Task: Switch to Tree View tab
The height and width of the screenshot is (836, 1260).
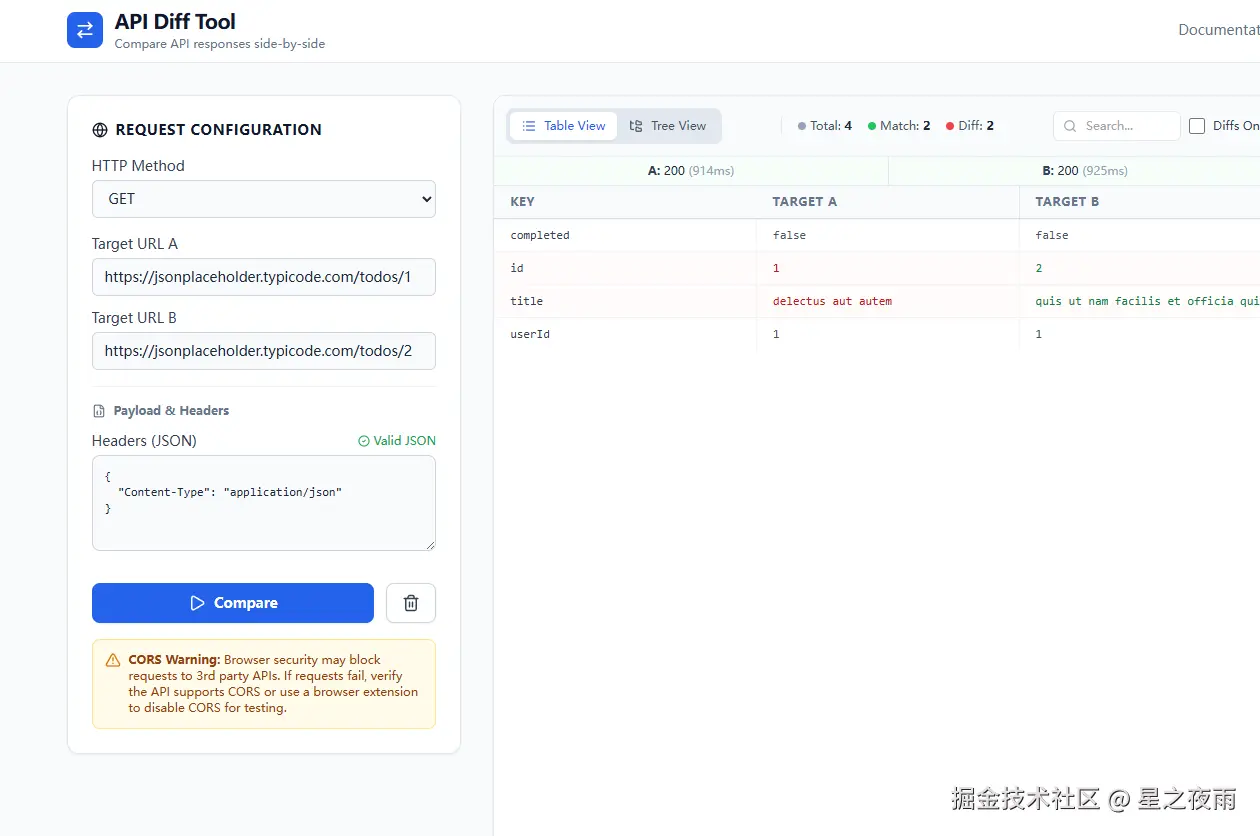Action: (668, 126)
